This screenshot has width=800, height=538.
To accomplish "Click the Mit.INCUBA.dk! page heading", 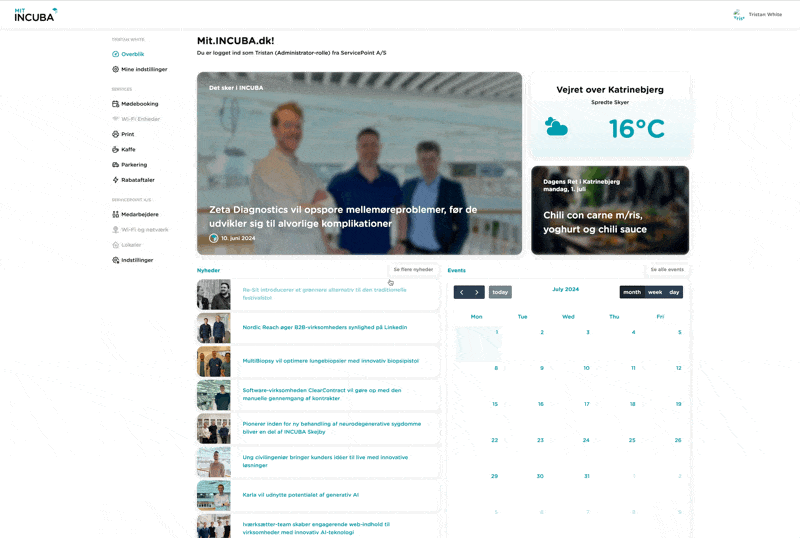I will point(236,41).
